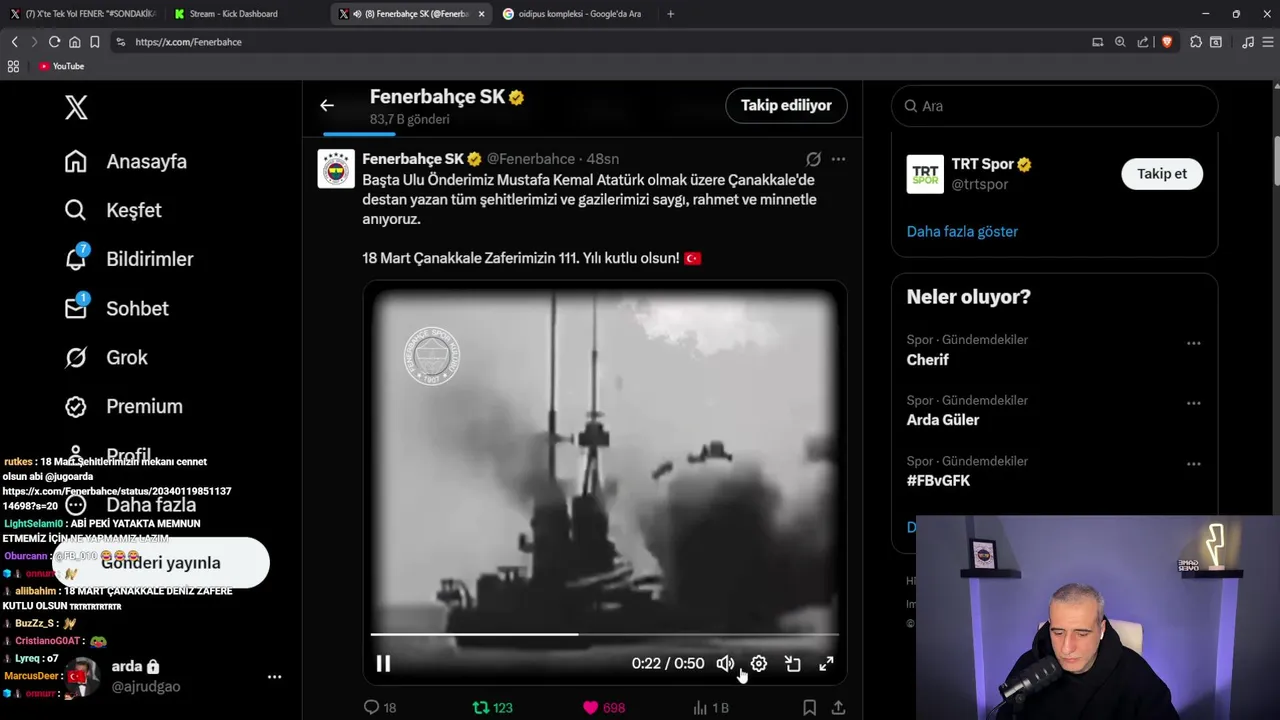Screen dimensions: 1280x720
Task: Open arda account menu three dots
Action: pyautogui.click(x=274, y=677)
